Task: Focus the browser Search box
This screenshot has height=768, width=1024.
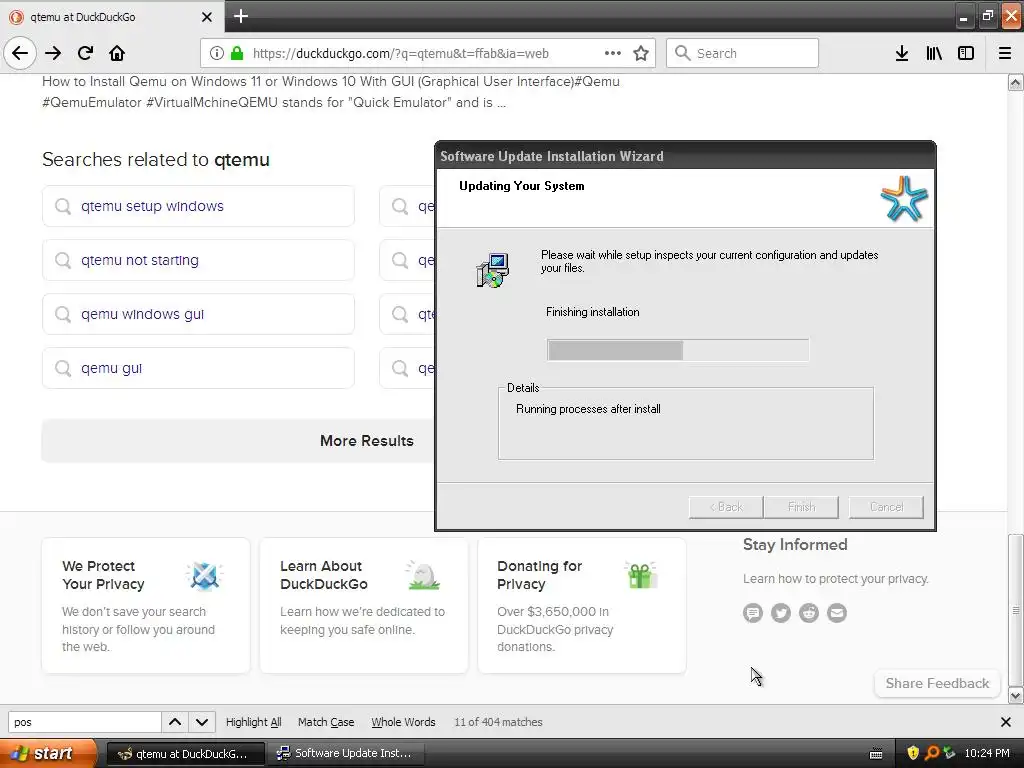Action: 743,53
